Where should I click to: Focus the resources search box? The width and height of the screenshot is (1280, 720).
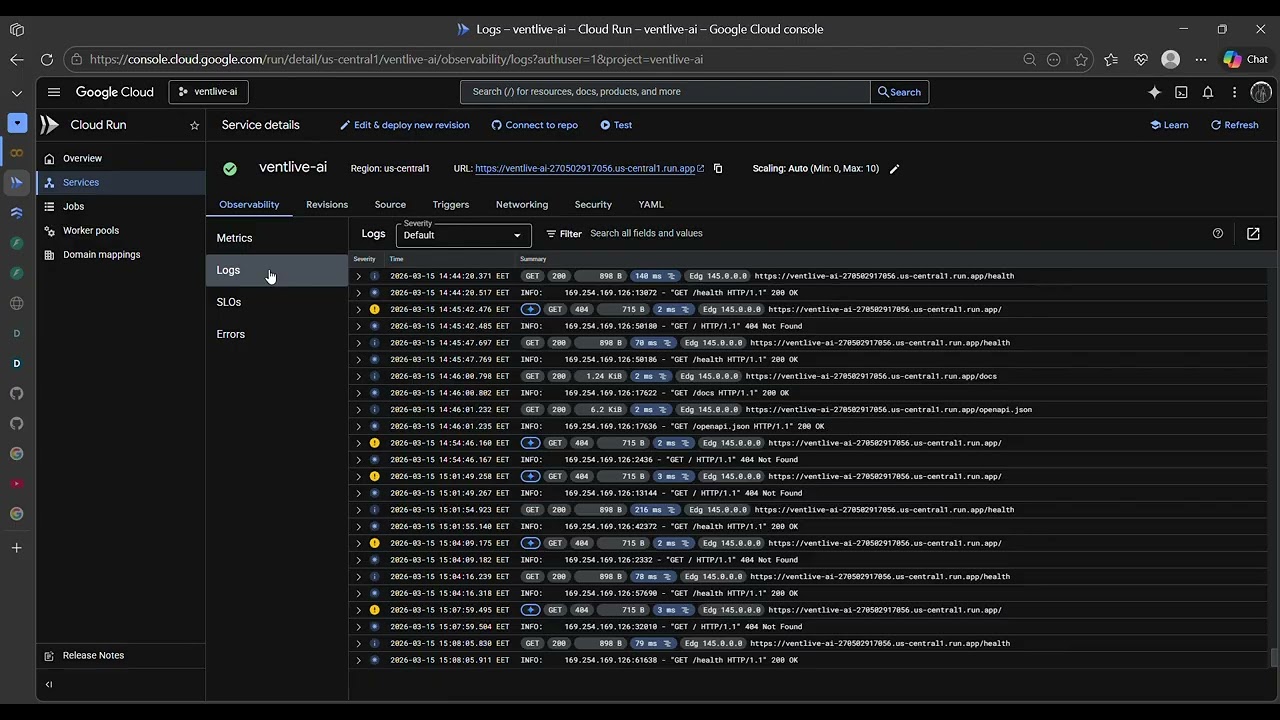665,92
